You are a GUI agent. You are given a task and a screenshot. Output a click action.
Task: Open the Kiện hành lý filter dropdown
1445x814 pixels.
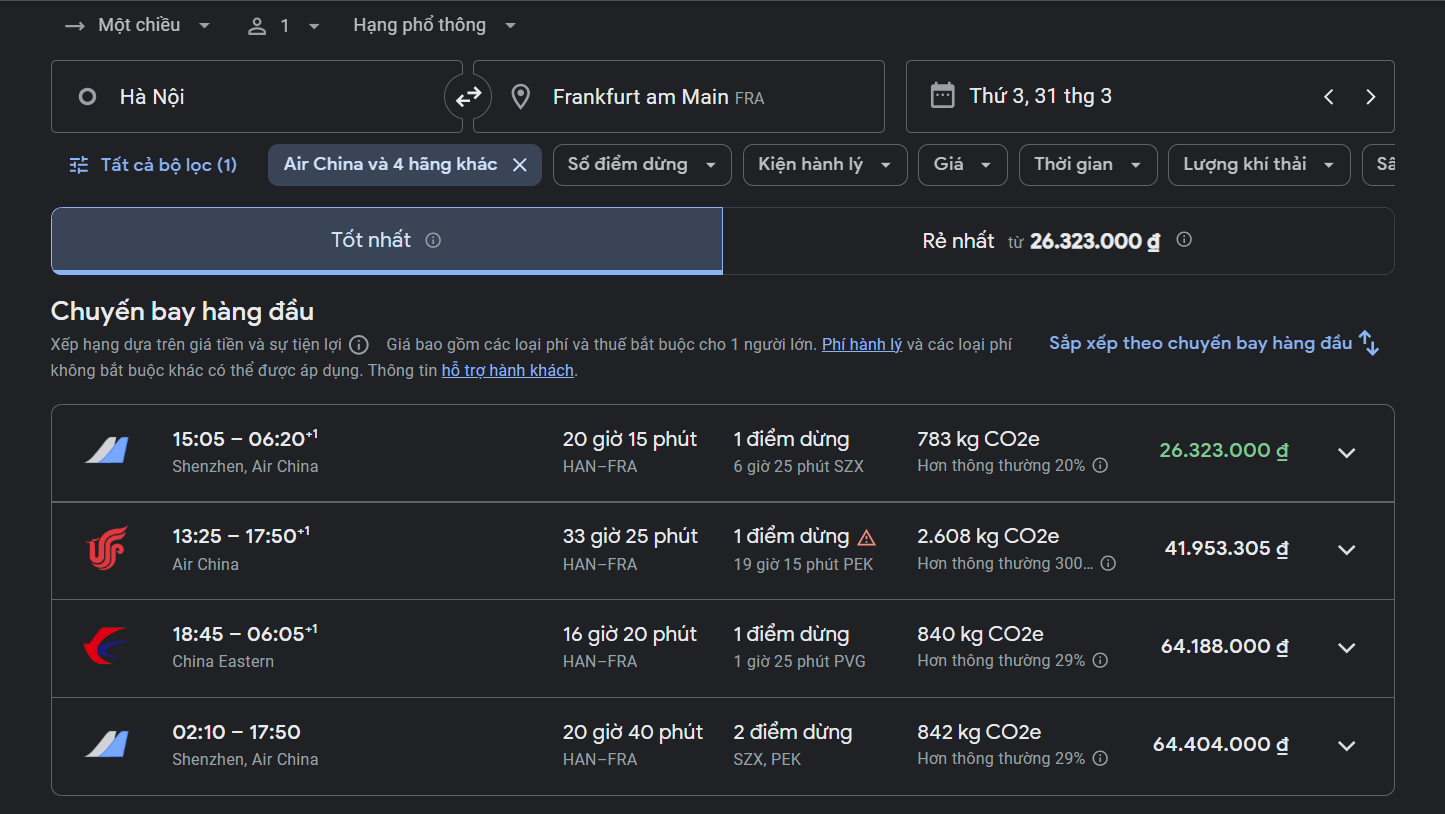824,165
